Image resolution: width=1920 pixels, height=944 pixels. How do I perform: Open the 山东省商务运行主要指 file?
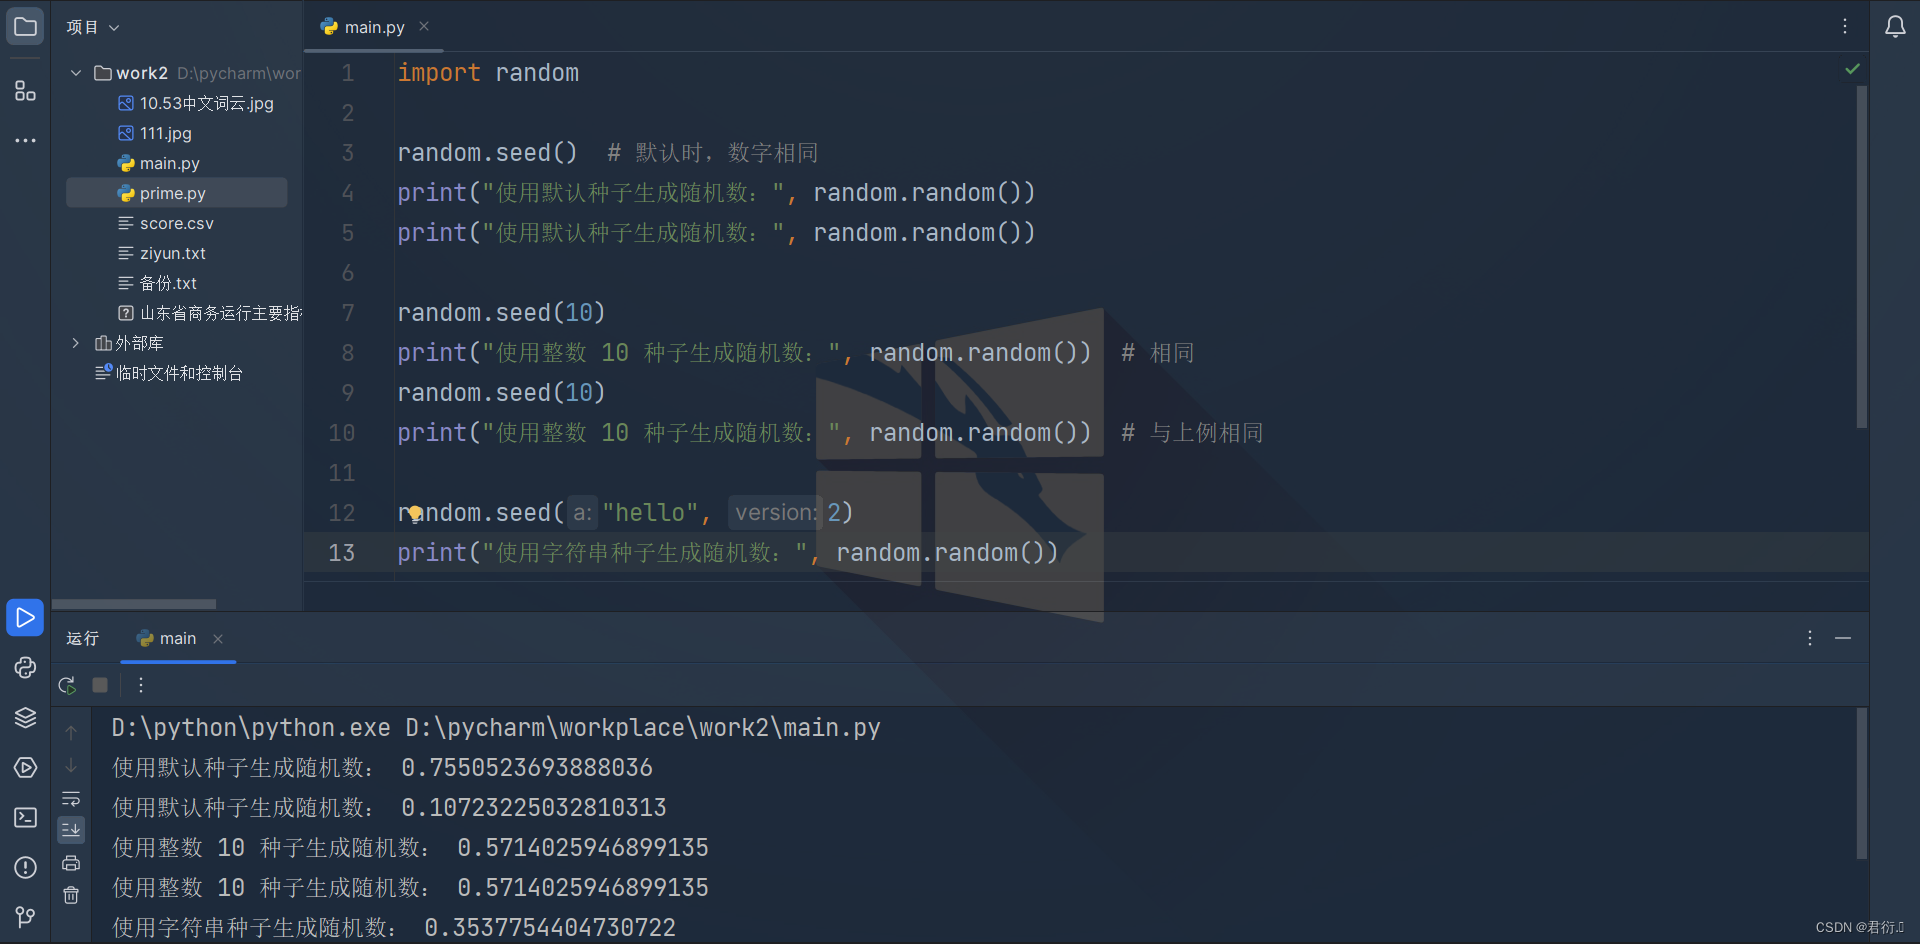point(210,313)
